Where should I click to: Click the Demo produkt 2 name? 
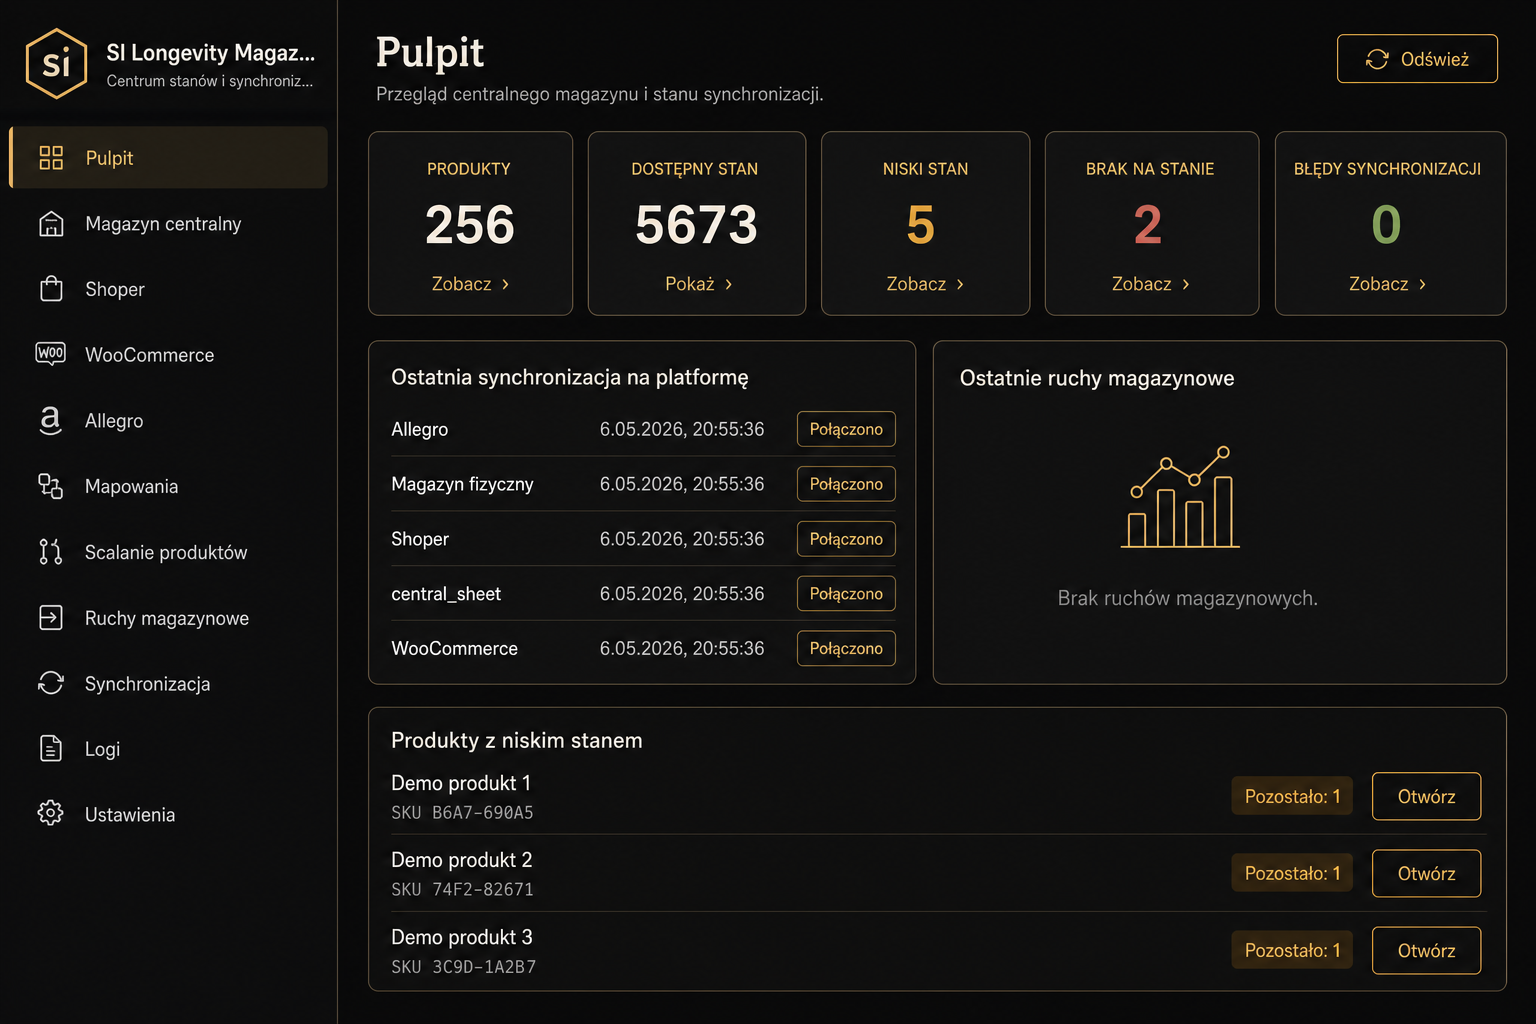pos(462,860)
